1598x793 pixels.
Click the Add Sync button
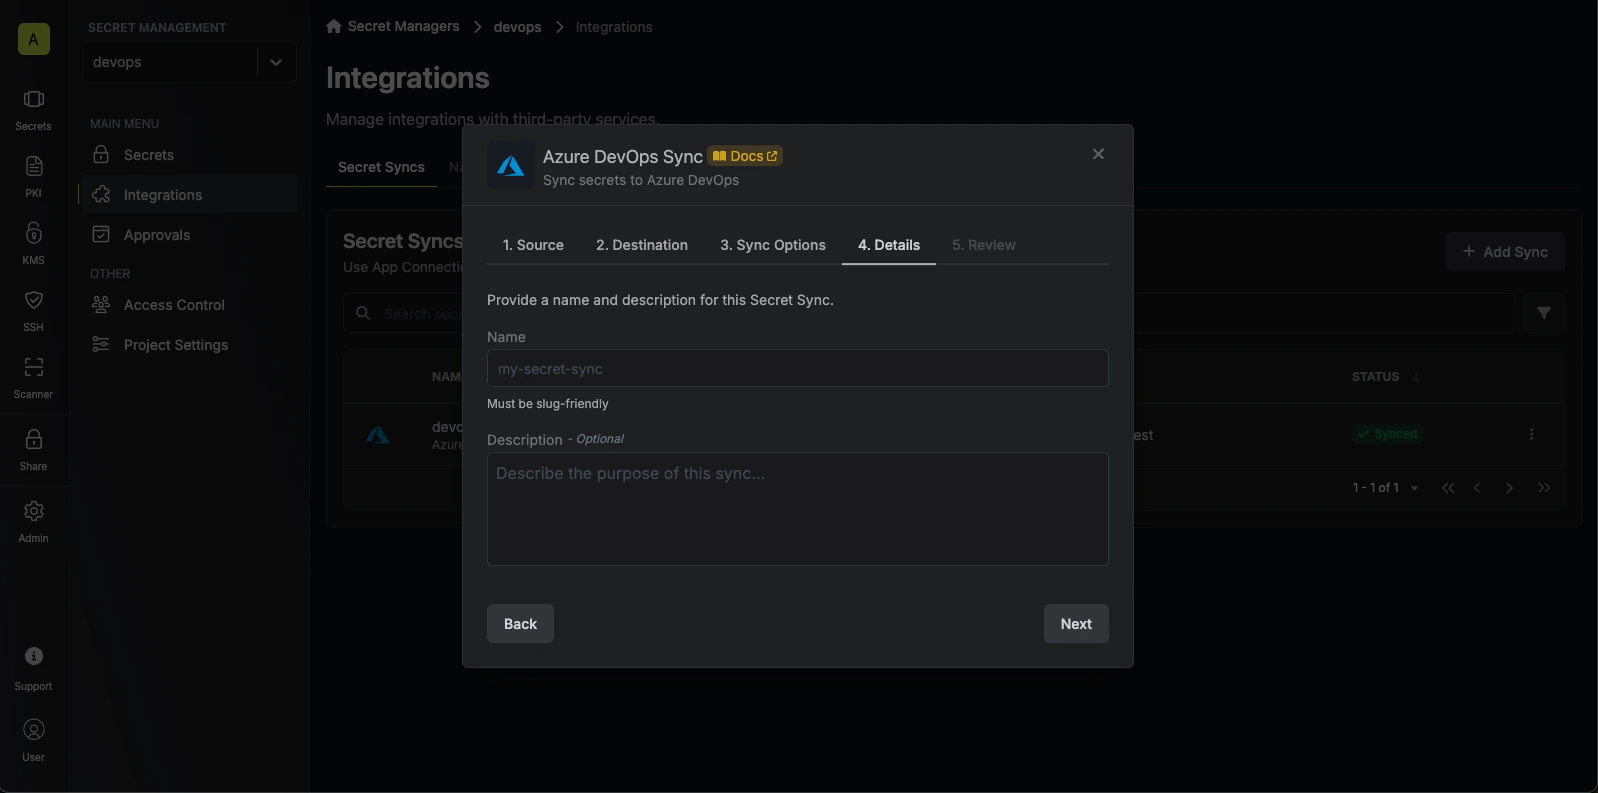[x=1505, y=252]
